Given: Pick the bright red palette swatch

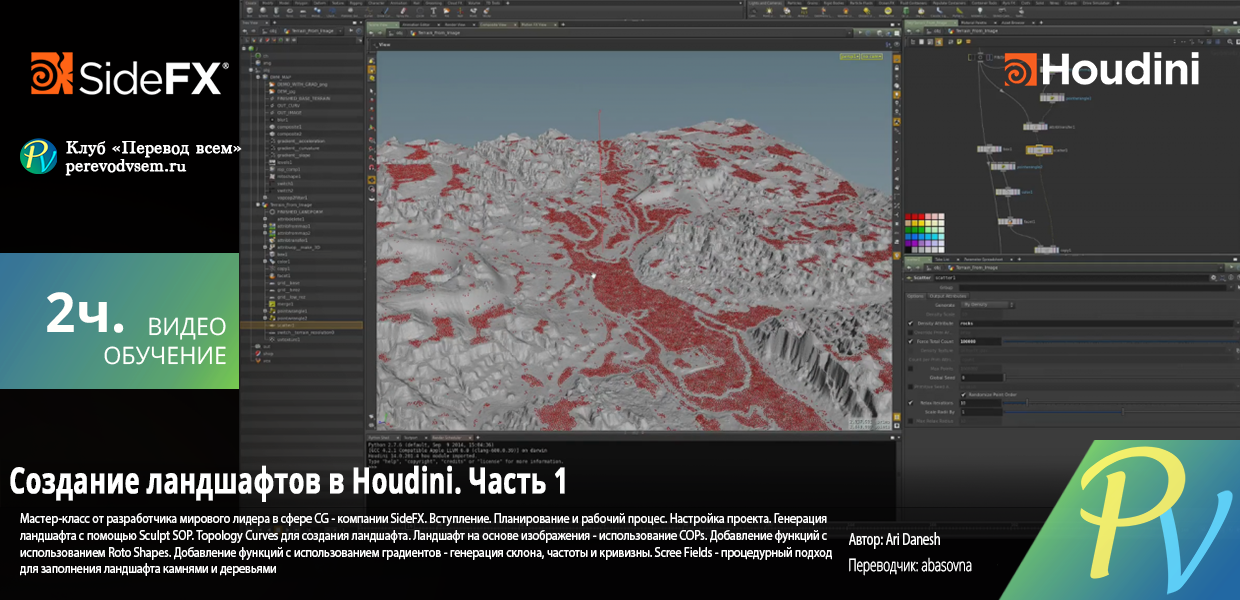Looking at the screenshot, I should 921,216.
